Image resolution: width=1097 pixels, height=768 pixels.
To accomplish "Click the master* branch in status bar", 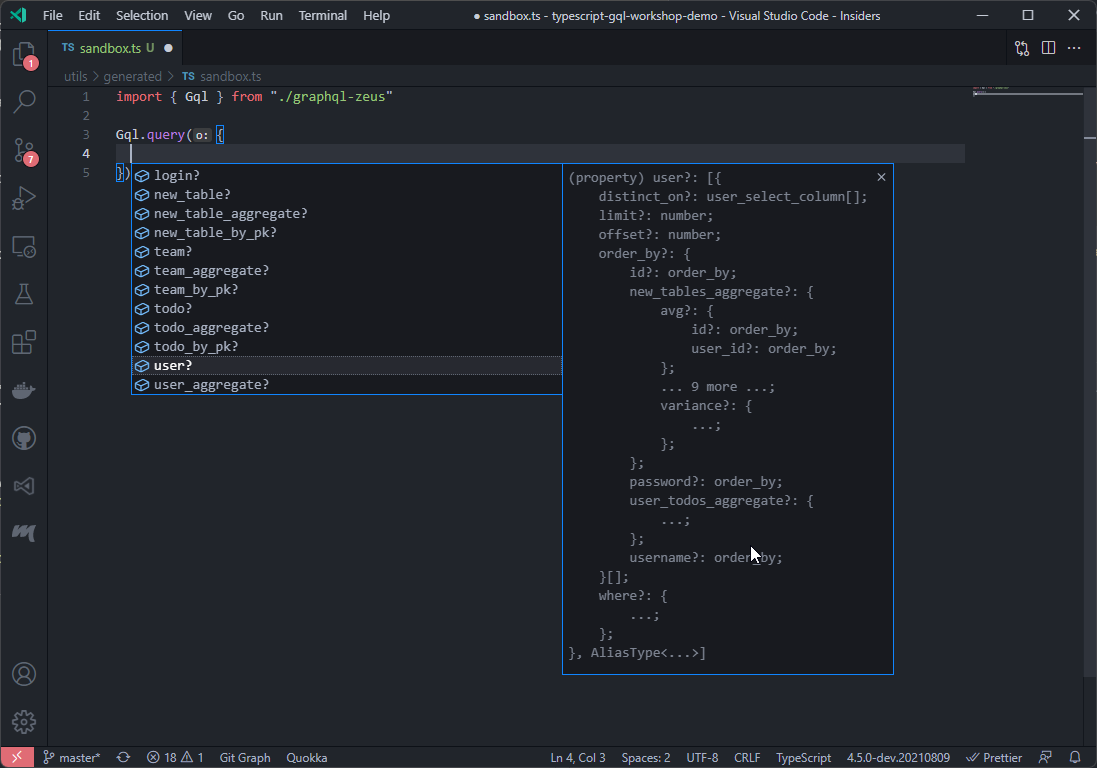I will click(72, 758).
